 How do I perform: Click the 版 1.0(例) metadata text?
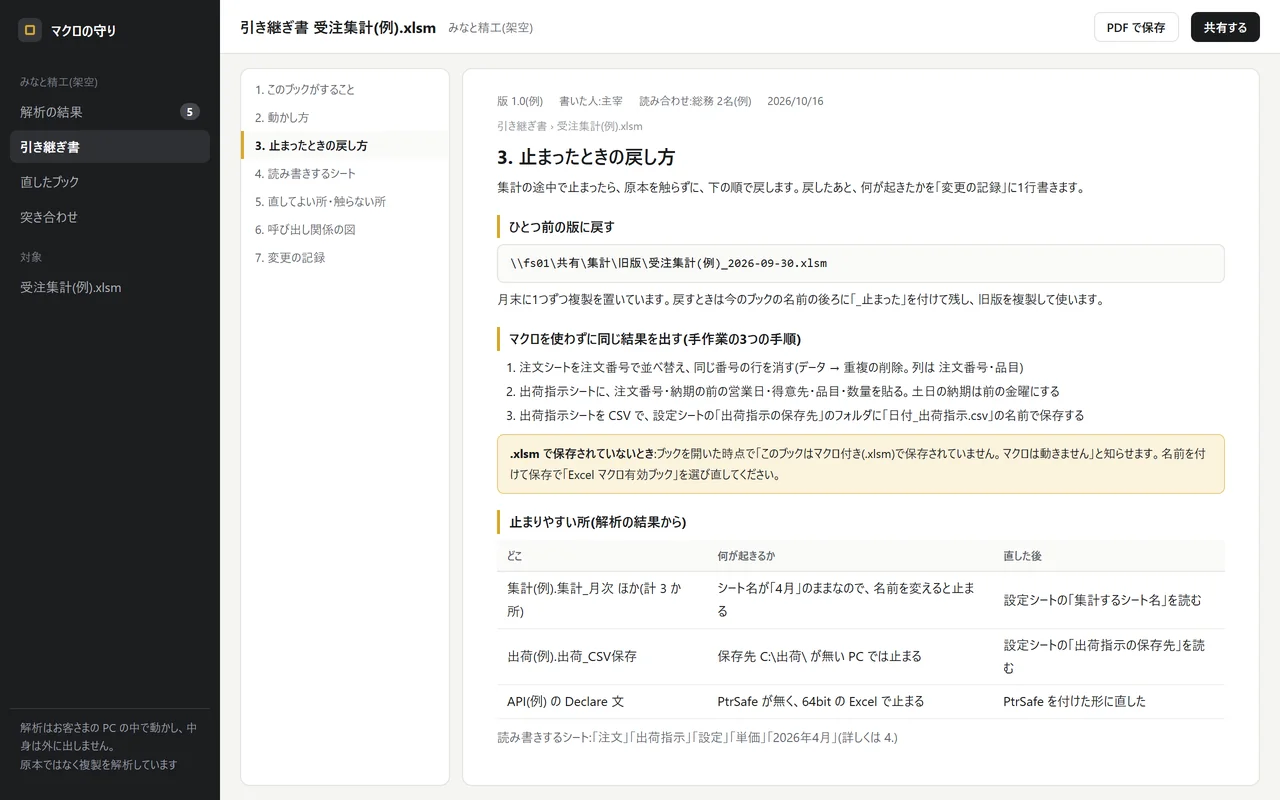(x=520, y=101)
